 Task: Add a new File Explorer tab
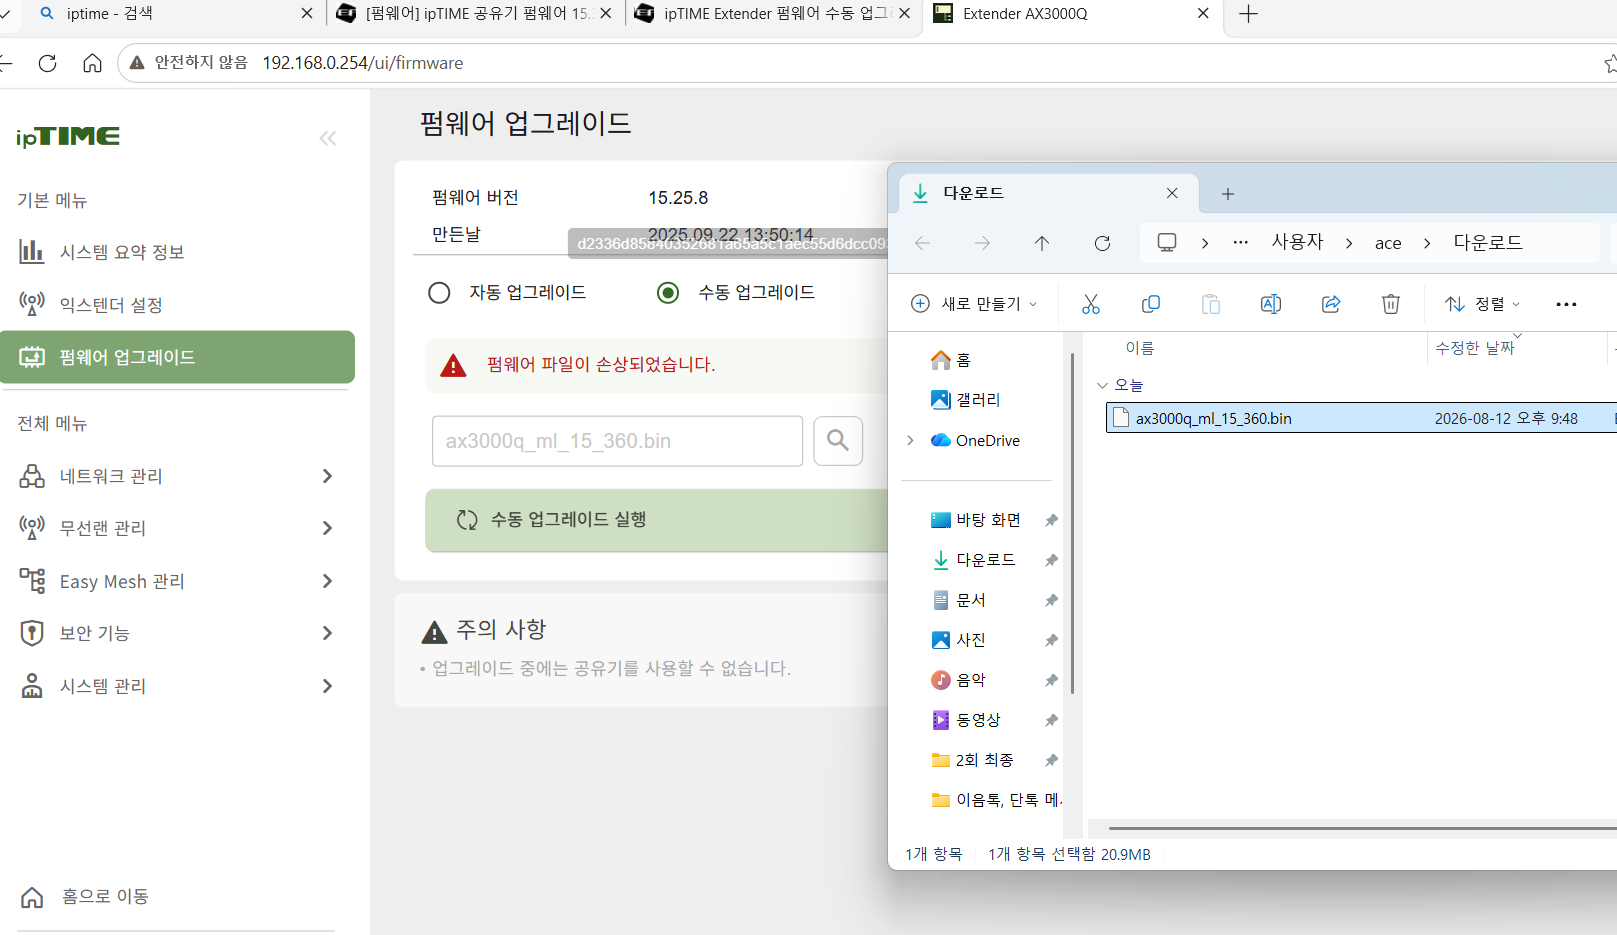click(x=1228, y=194)
